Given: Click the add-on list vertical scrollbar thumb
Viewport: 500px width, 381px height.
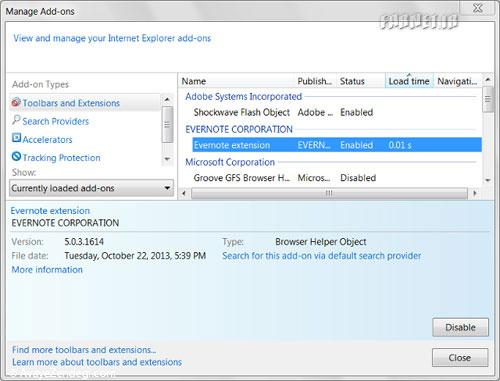Looking at the screenshot, I should (x=487, y=99).
